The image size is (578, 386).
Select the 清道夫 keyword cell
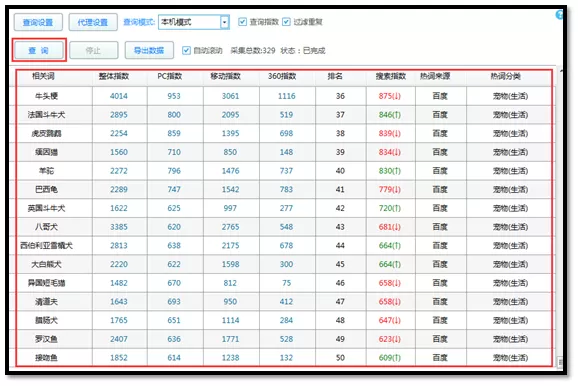point(46,302)
